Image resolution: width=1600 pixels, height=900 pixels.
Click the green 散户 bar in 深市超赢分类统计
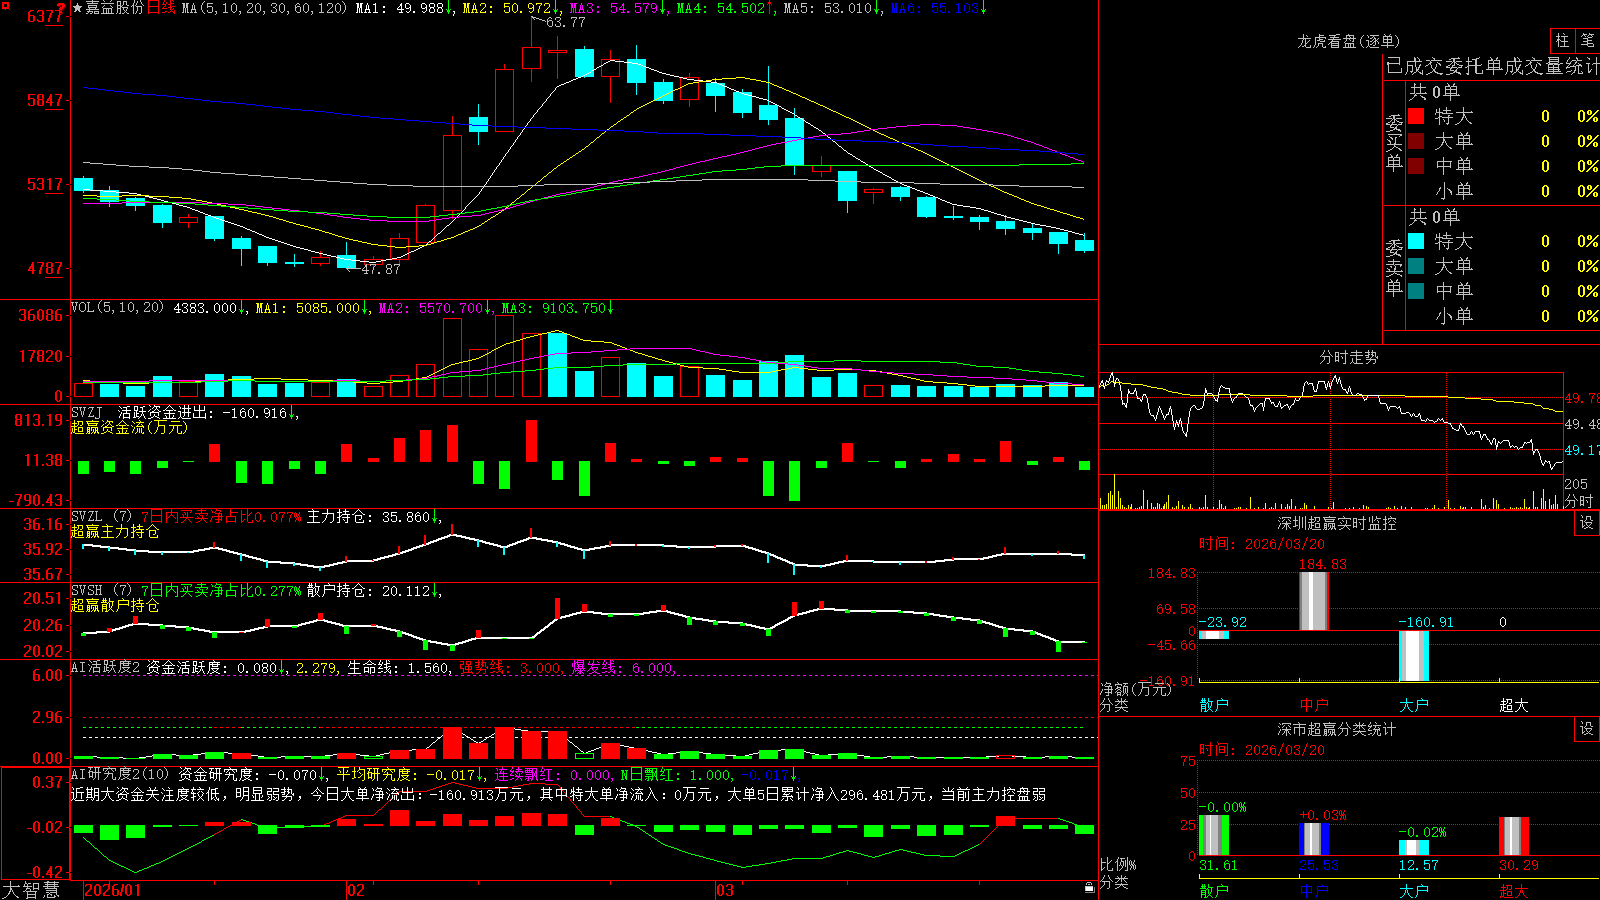(x=1214, y=836)
